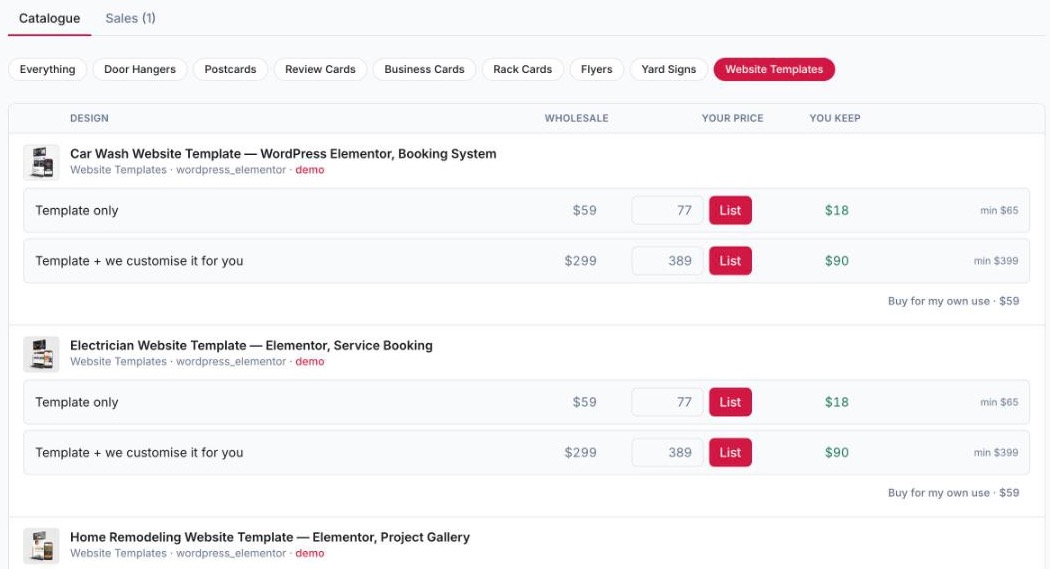
Task: Filter catalogue by Rack Cards
Action: coord(523,69)
